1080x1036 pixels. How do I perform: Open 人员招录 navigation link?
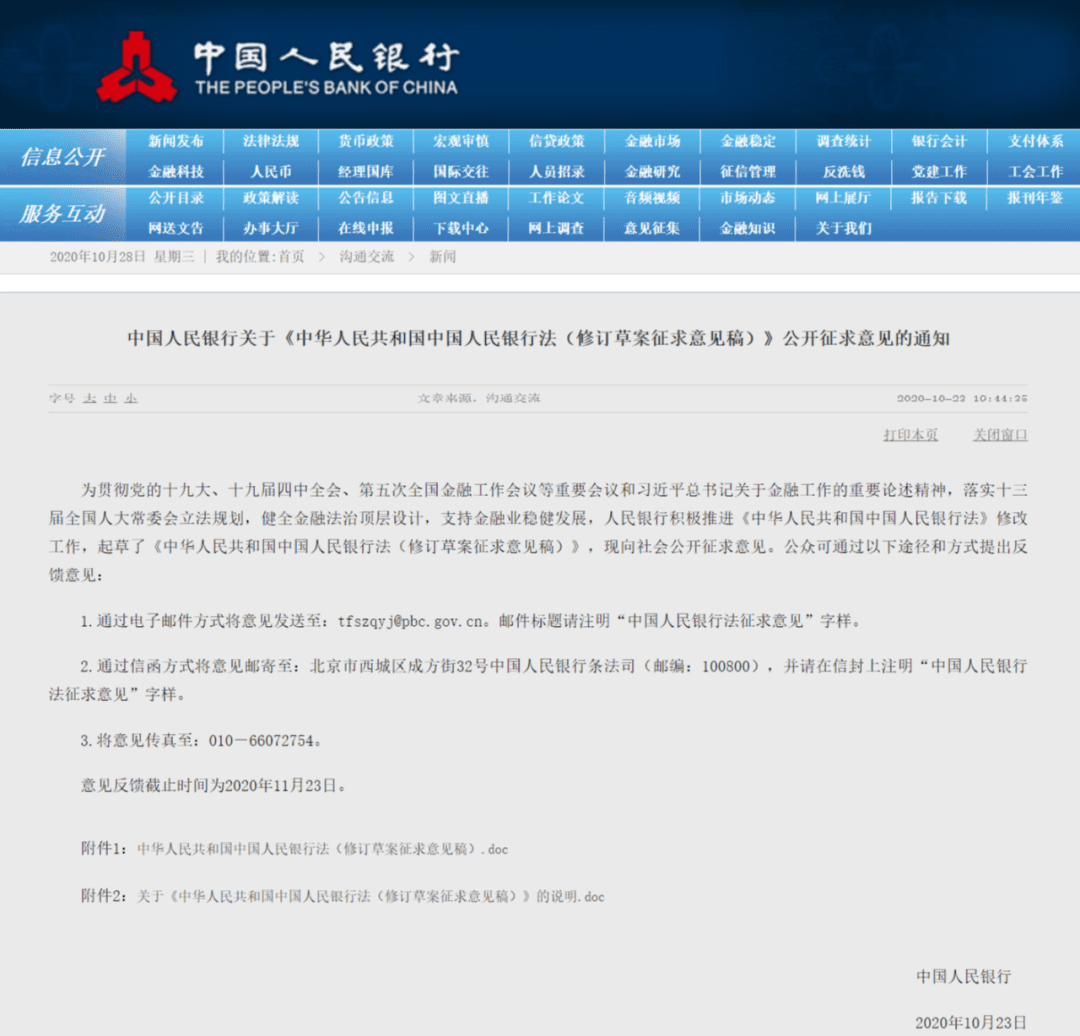coord(557,172)
